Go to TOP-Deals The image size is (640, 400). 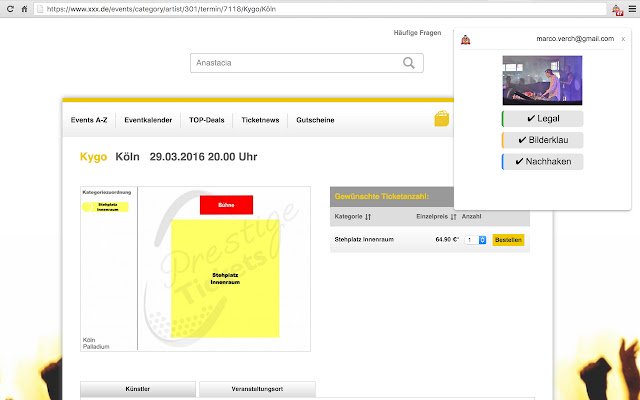pyautogui.click(x=207, y=120)
